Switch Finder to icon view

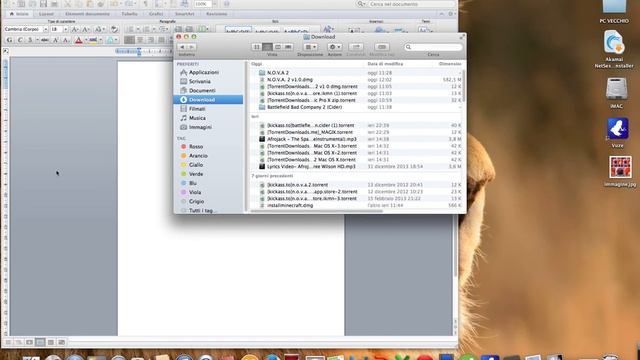click(256, 47)
